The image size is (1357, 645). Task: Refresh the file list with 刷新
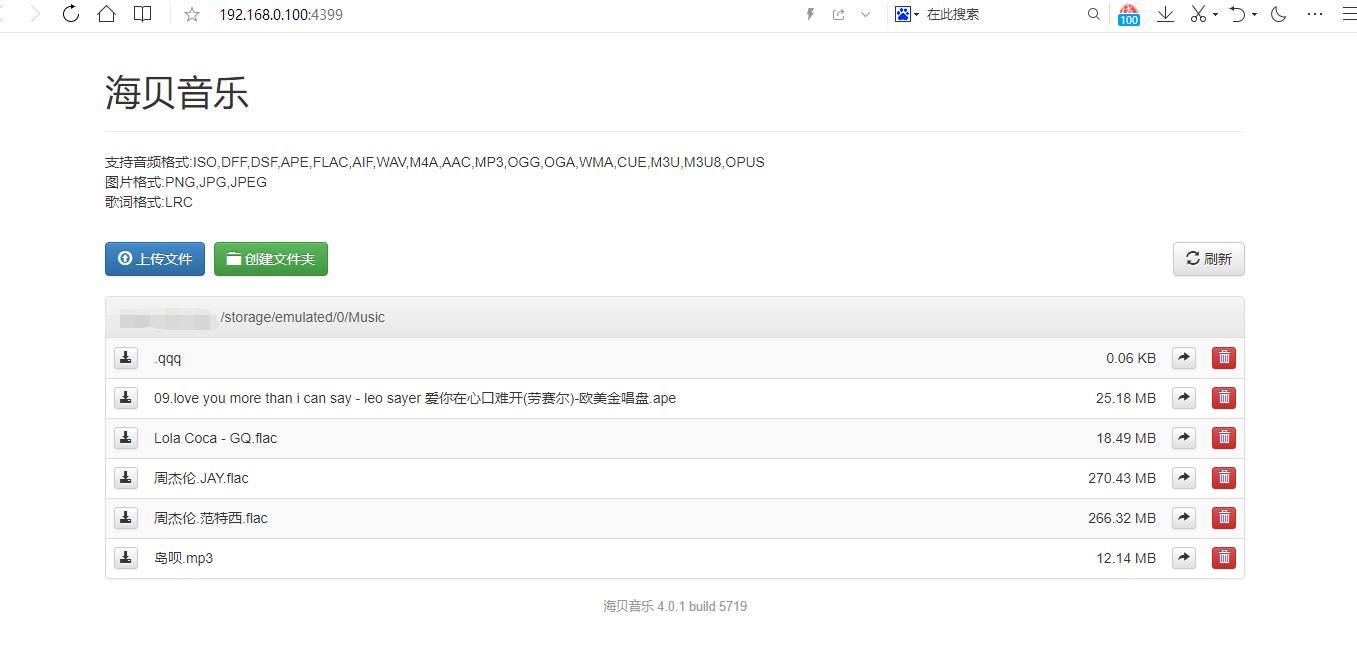[1208, 258]
